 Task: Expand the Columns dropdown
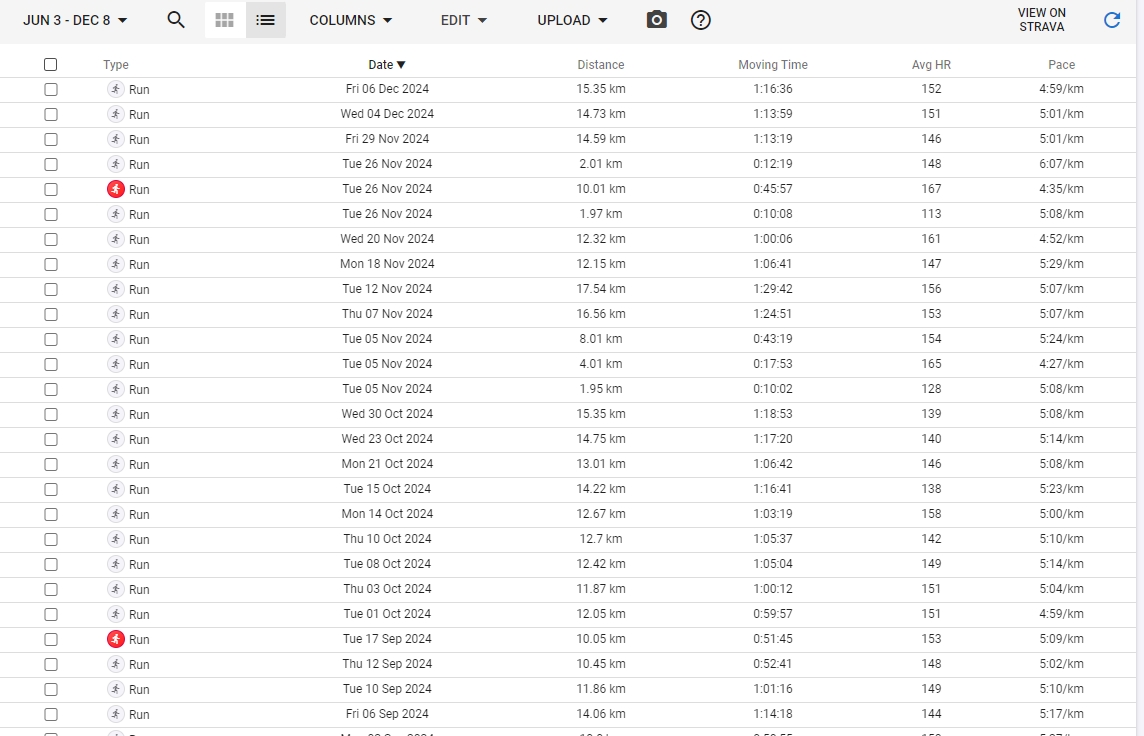[x=350, y=20]
